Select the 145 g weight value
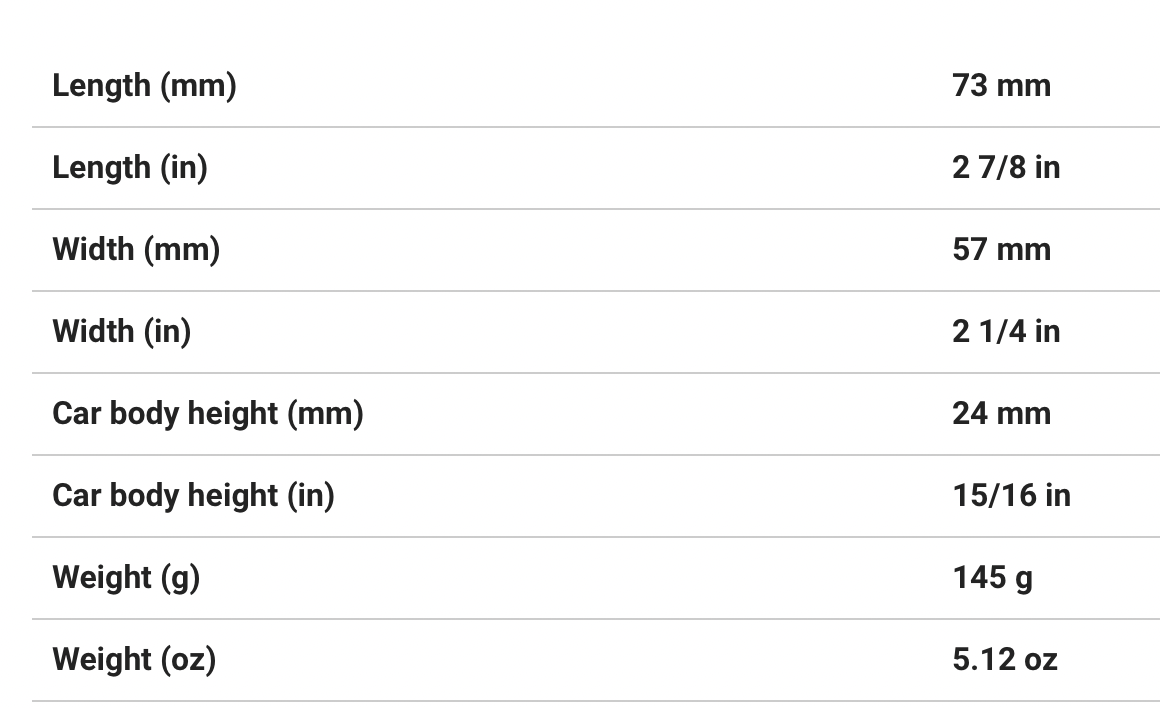Image resolution: width=1160 pixels, height=708 pixels. coord(992,578)
